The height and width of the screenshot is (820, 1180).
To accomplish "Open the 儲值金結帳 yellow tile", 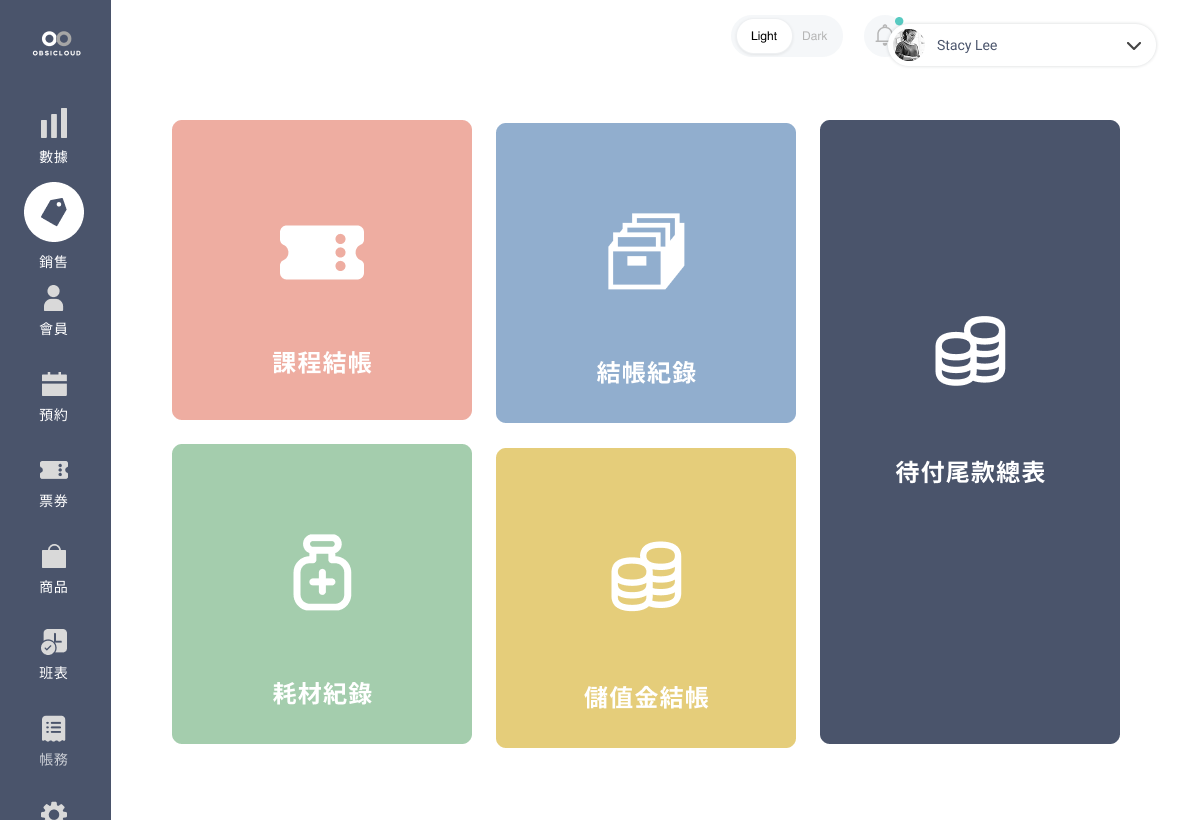I will [x=646, y=598].
